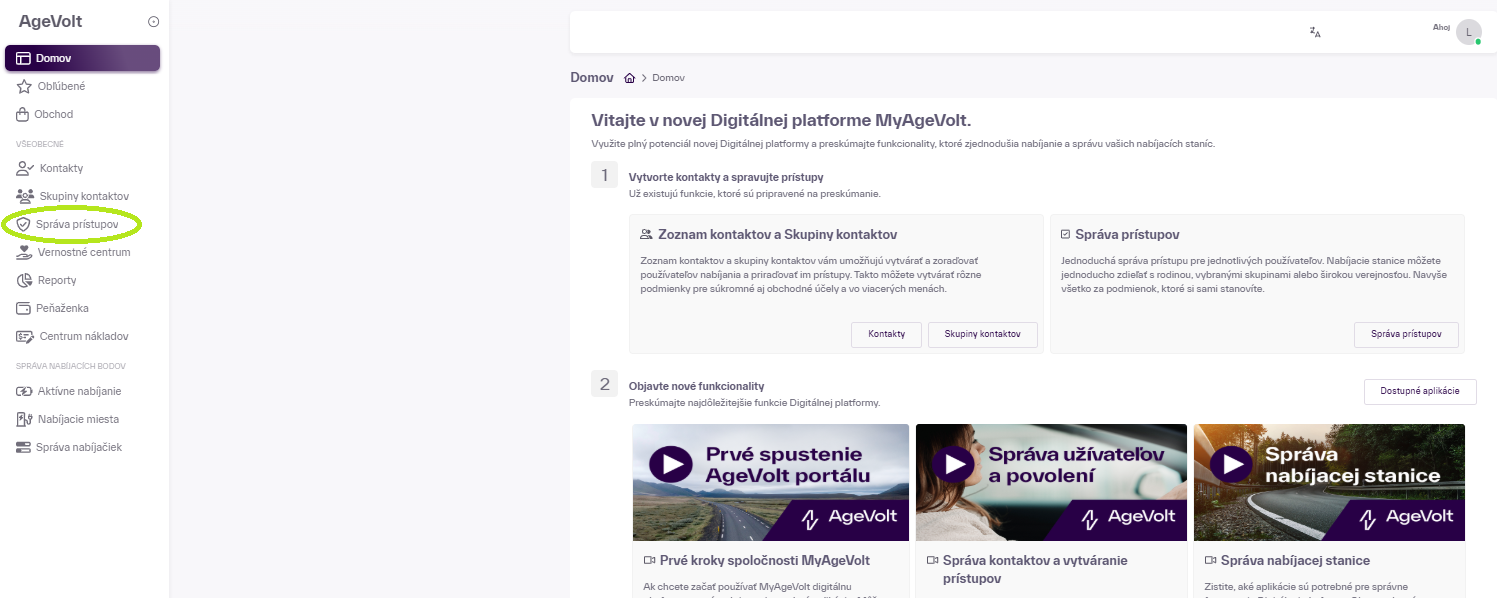Click the Kontakty button in the contacts card
The width and height of the screenshot is (1497, 598).
tap(886, 334)
